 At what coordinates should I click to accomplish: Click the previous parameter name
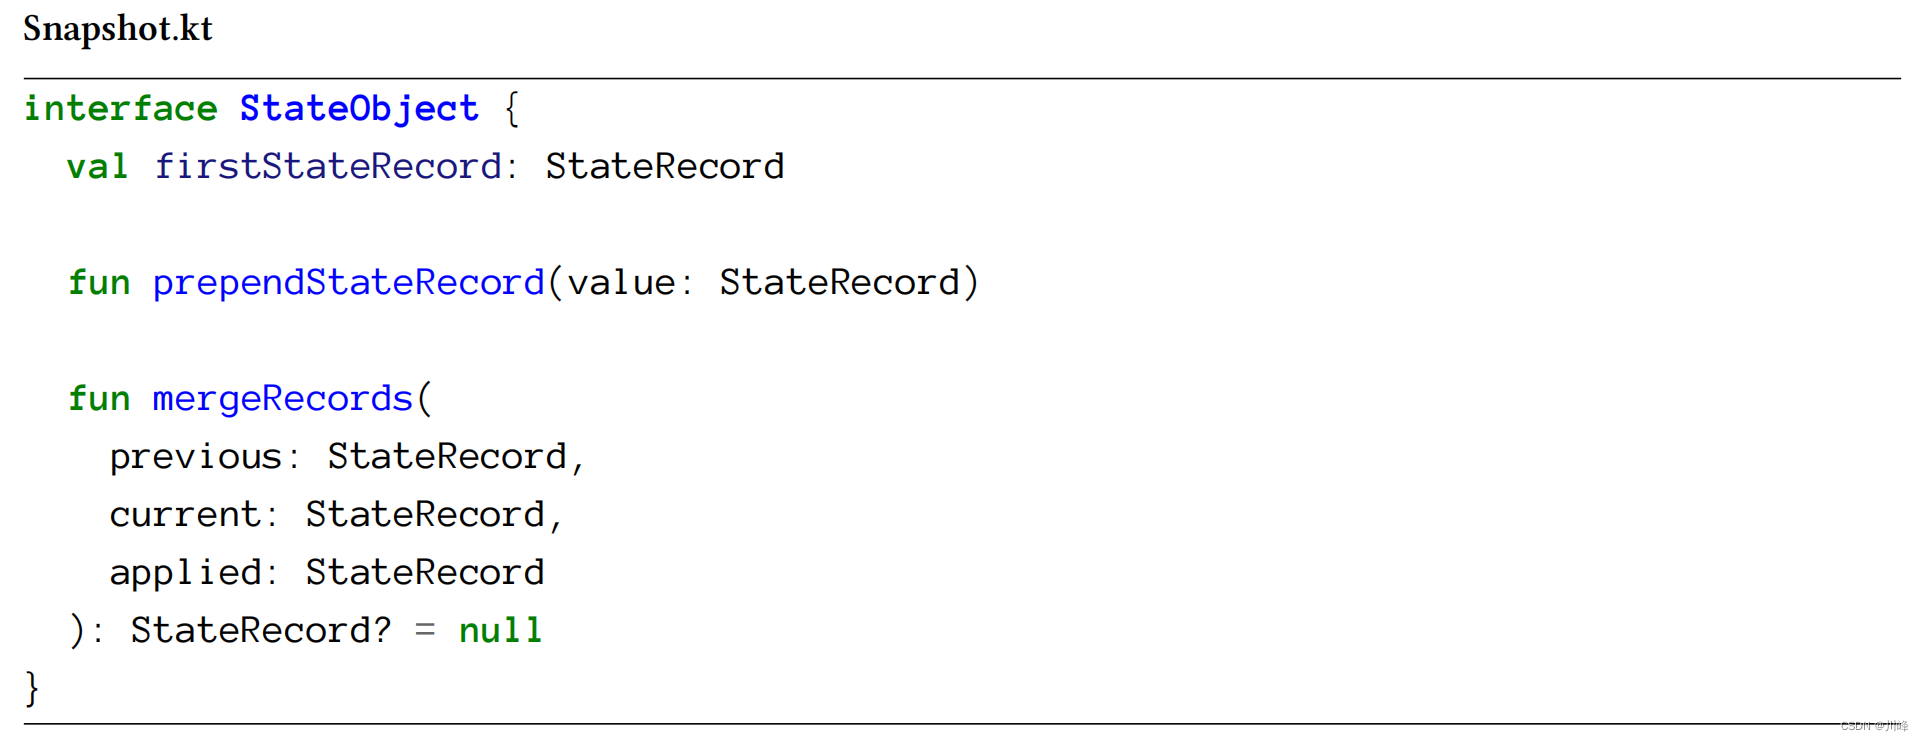pos(196,456)
